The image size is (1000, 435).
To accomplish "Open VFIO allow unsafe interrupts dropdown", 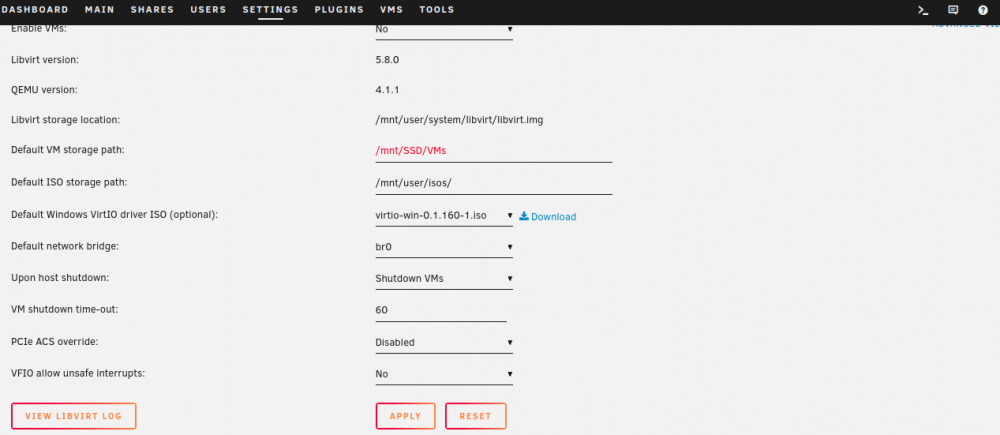I will coord(444,374).
